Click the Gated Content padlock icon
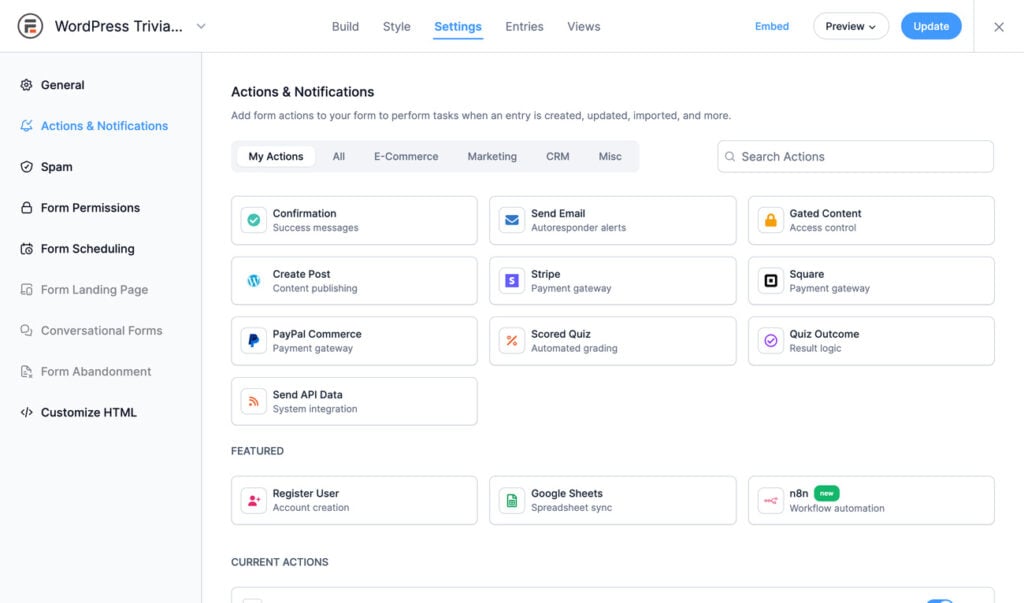The height and width of the screenshot is (603, 1024). pyautogui.click(x=771, y=220)
